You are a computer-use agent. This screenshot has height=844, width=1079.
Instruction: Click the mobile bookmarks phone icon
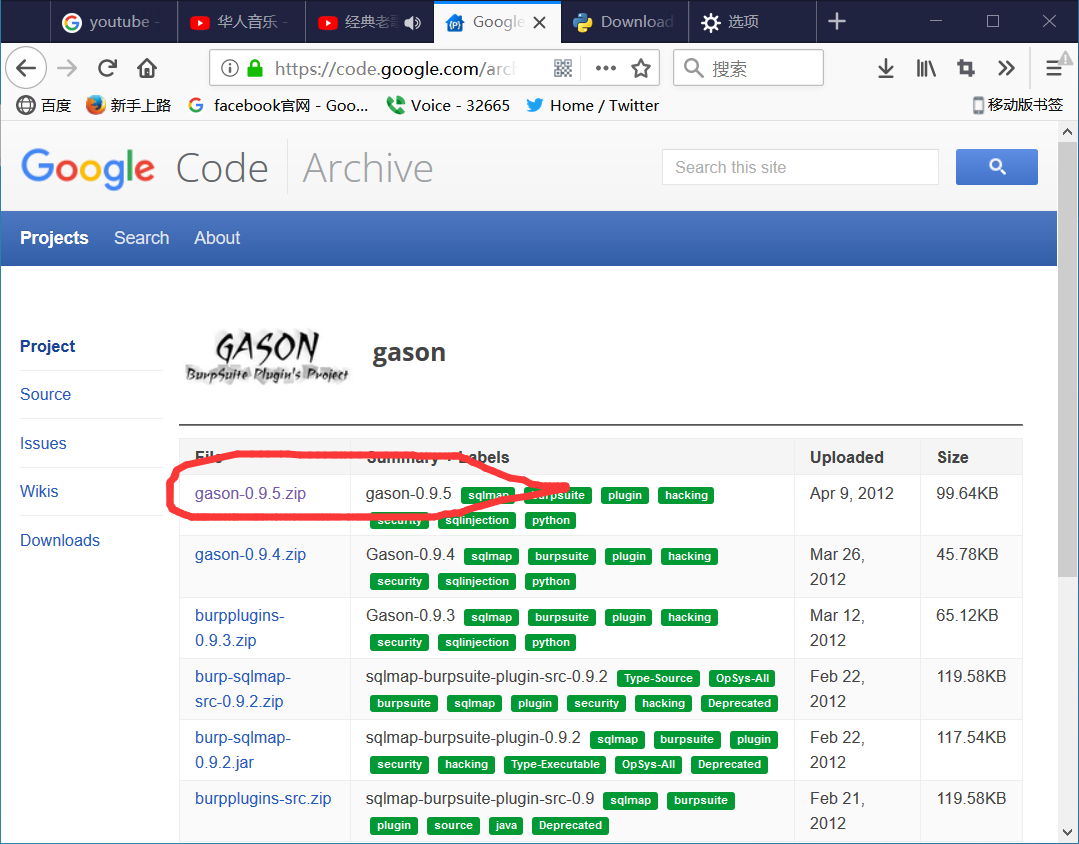977,105
